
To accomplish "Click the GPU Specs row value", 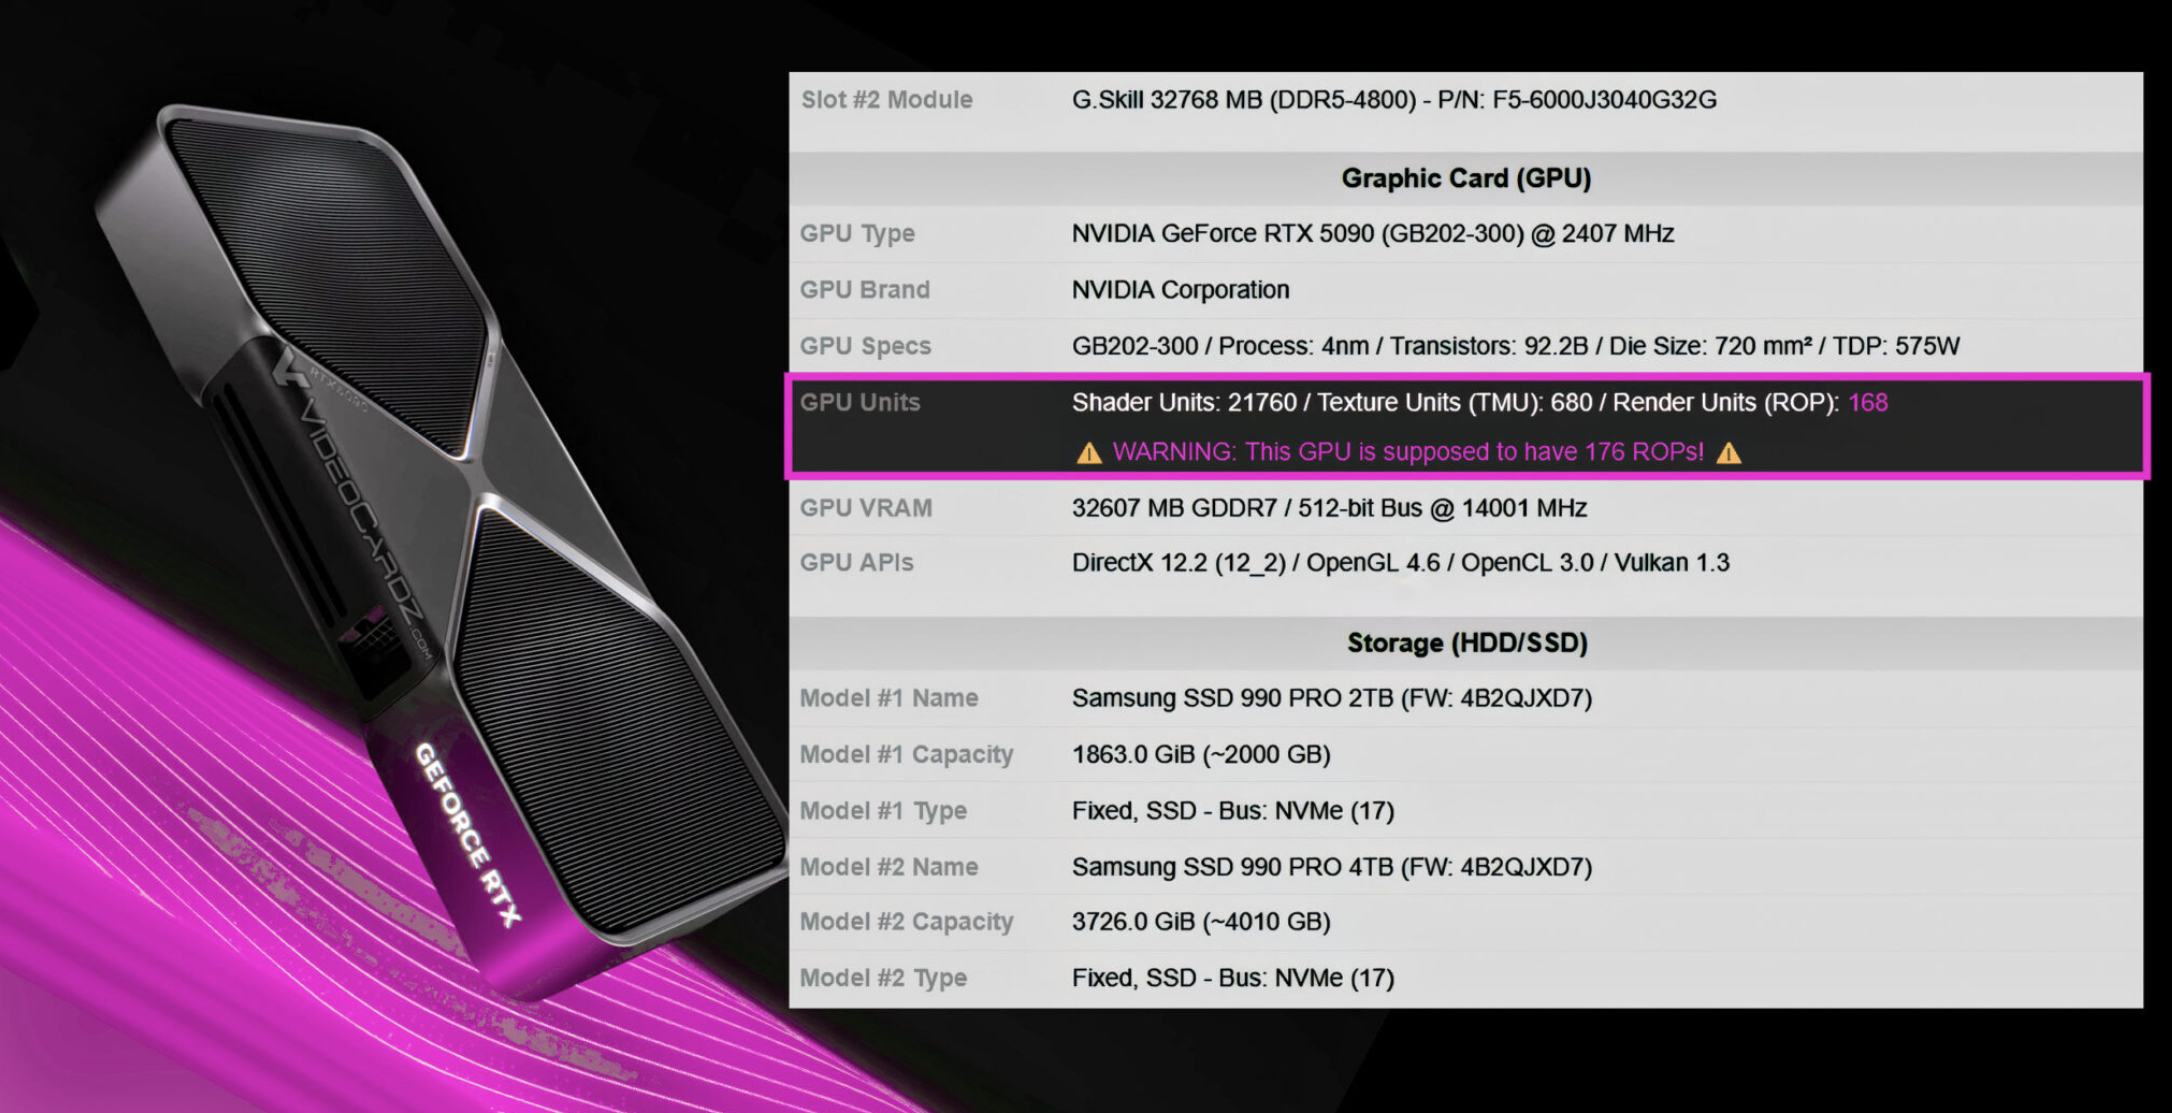I will (x=1515, y=347).
